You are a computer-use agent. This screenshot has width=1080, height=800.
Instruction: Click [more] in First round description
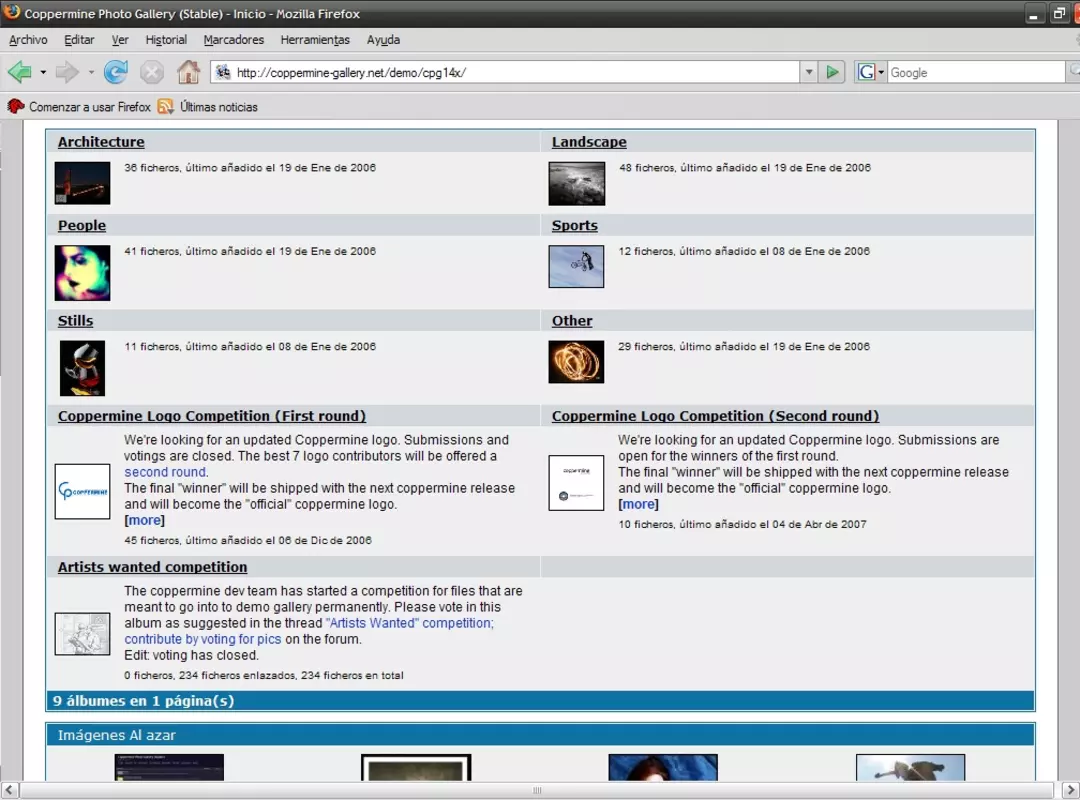point(145,520)
